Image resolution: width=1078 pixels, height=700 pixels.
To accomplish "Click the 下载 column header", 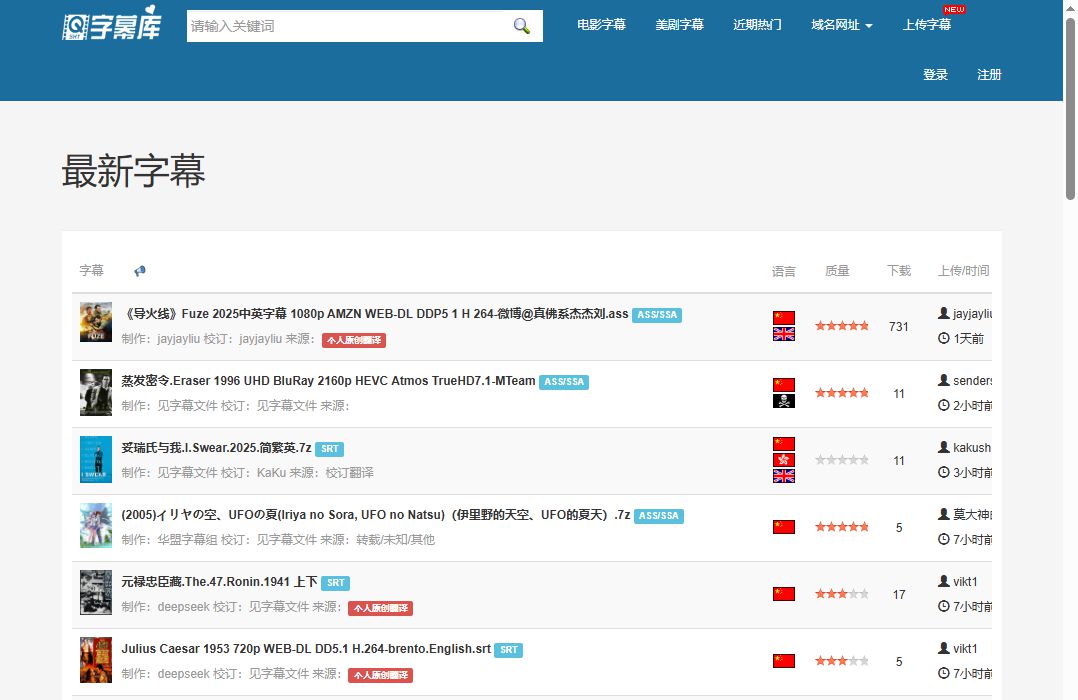I will click(899, 271).
